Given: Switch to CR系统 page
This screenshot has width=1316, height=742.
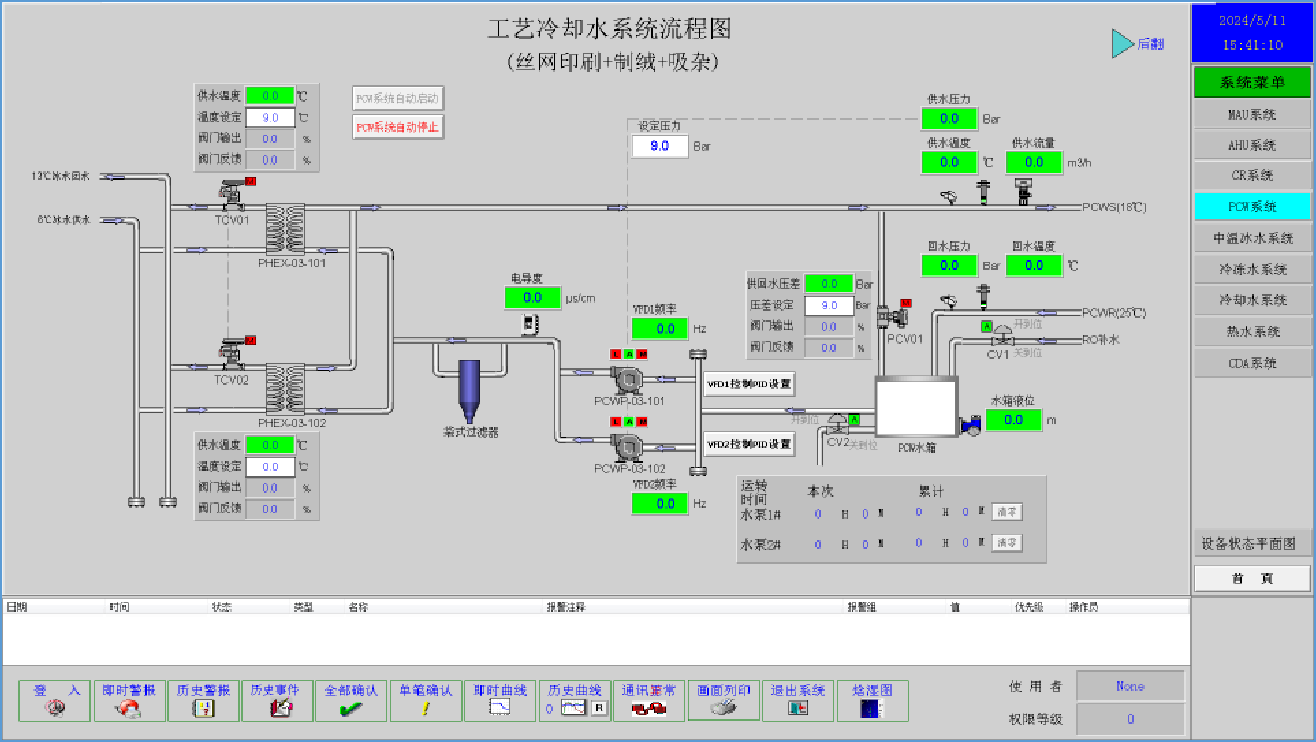Looking at the screenshot, I should [1251, 176].
